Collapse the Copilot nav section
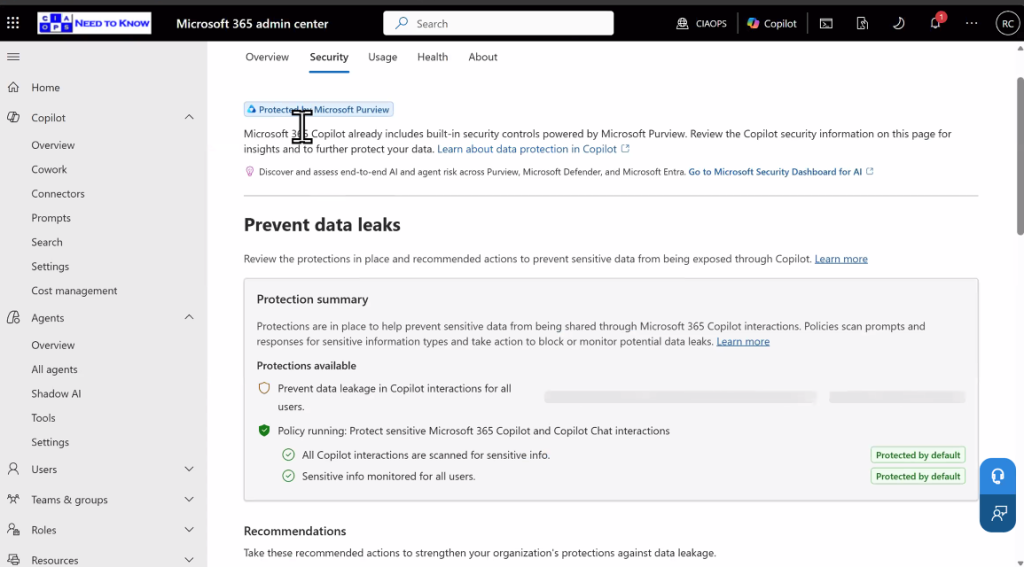 (189, 118)
